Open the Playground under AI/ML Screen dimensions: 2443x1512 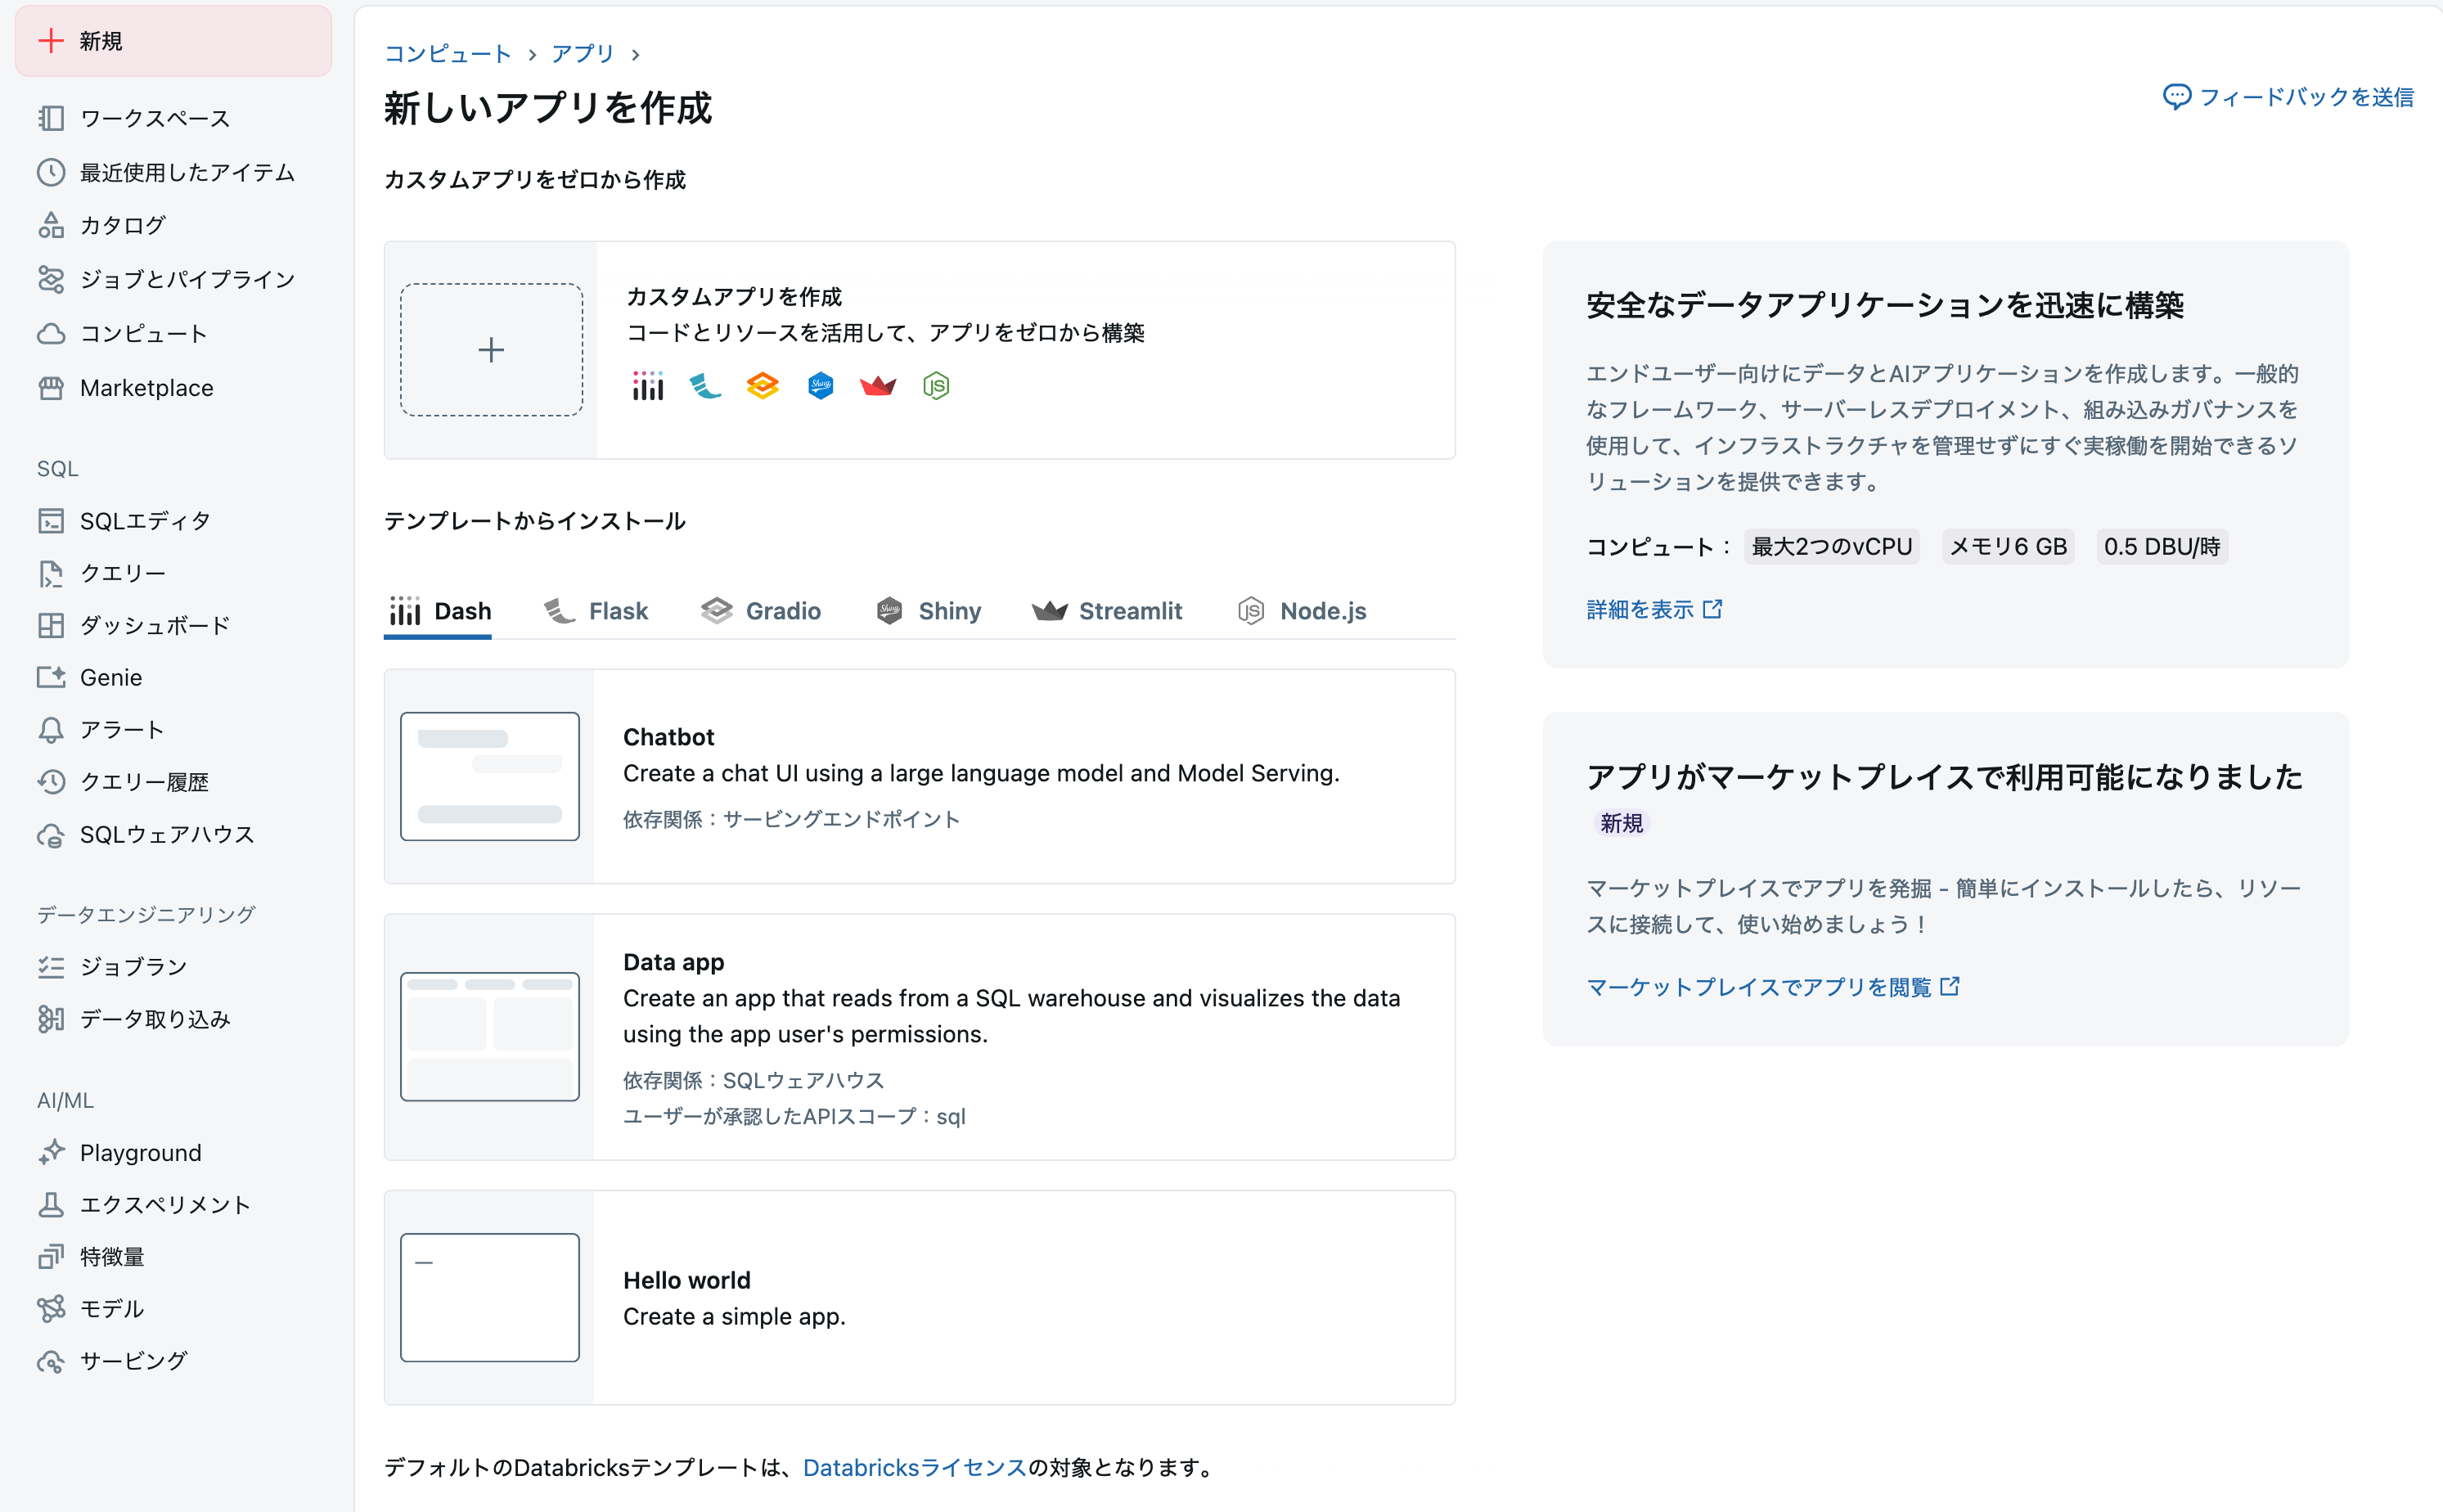pos(140,1152)
